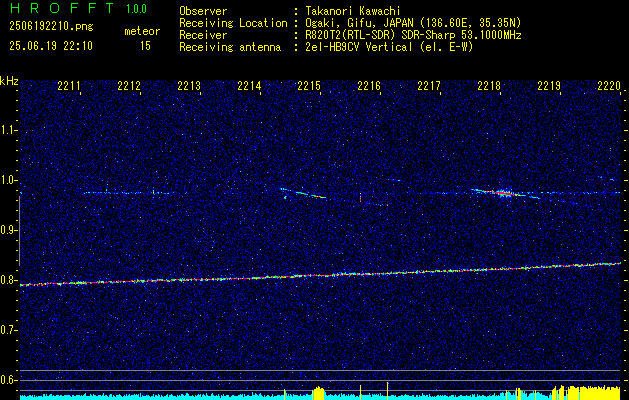Click the slanted meteor echo near 2215
This screenshot has height=400, width=629.
[304, 193]
